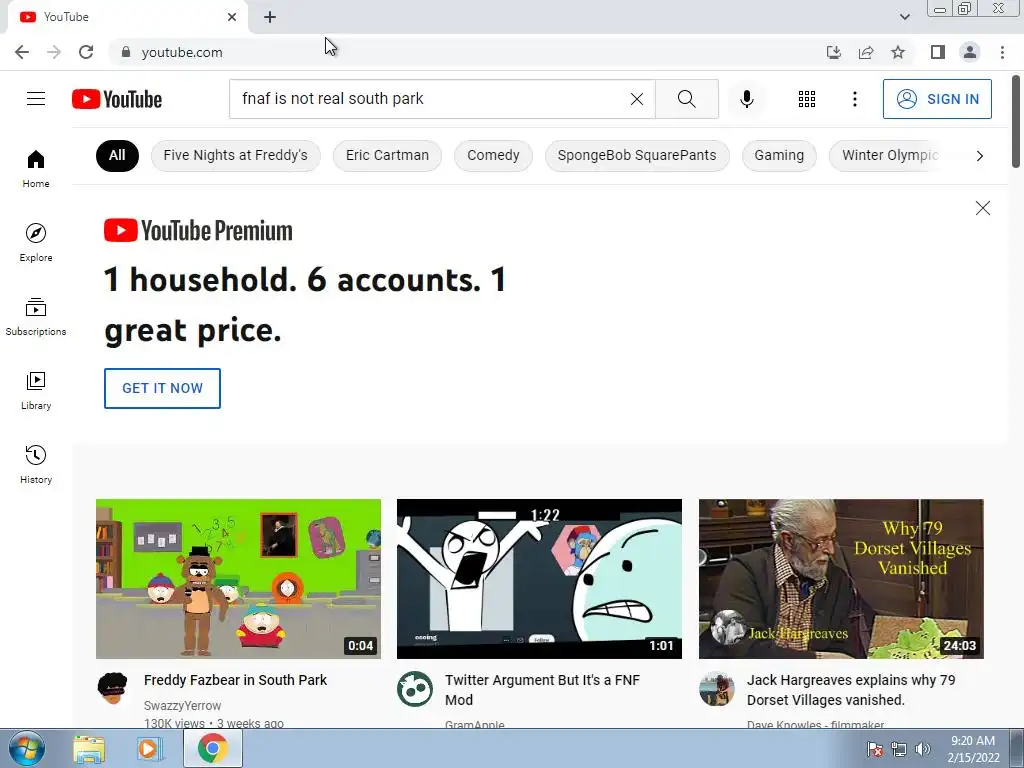Open SwazzyYerrow channel link
The height and width of the screenshot is (768, 1024).
point(182,705)
